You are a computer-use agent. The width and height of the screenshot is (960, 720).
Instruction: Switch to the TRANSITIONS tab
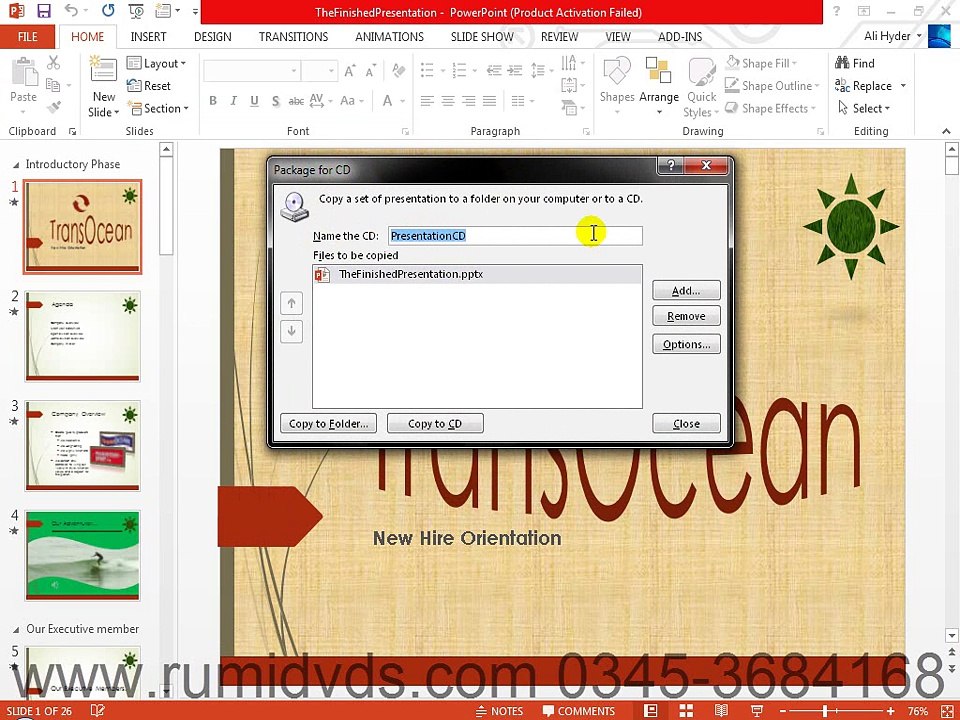tap(293, 37)
